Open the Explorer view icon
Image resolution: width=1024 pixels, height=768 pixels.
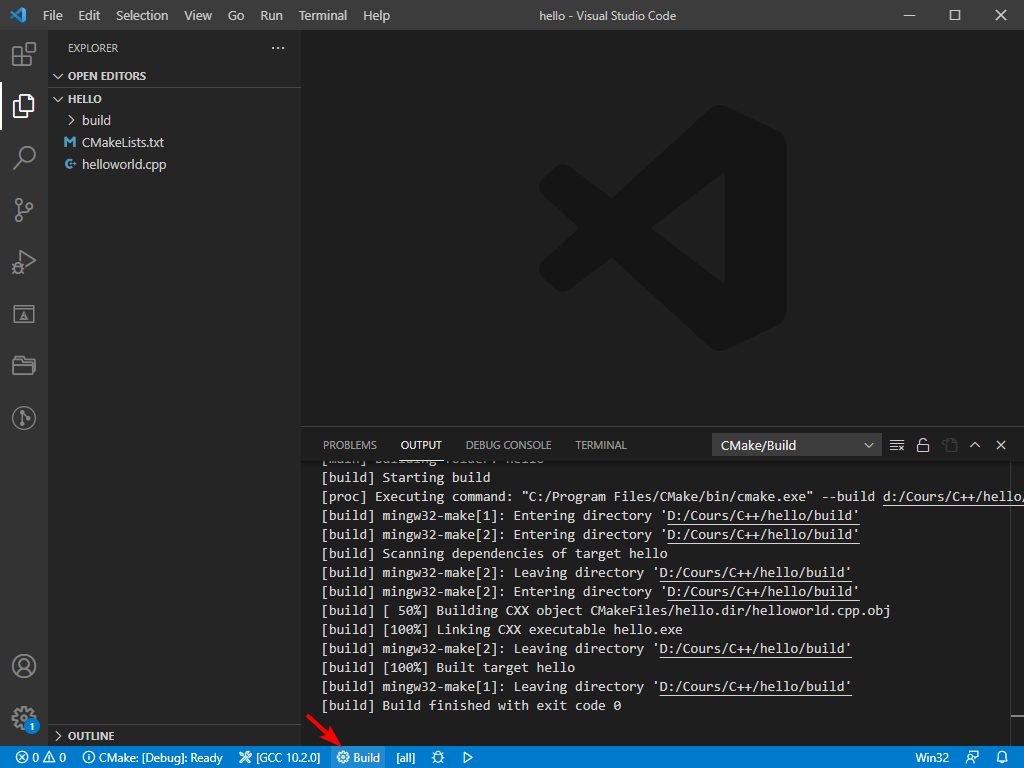[x=24, y=106]
